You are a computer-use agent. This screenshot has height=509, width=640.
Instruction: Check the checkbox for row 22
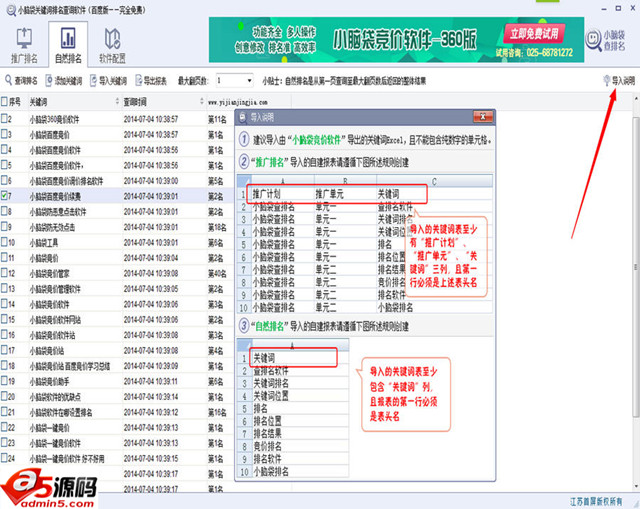(x=4, y=427)
